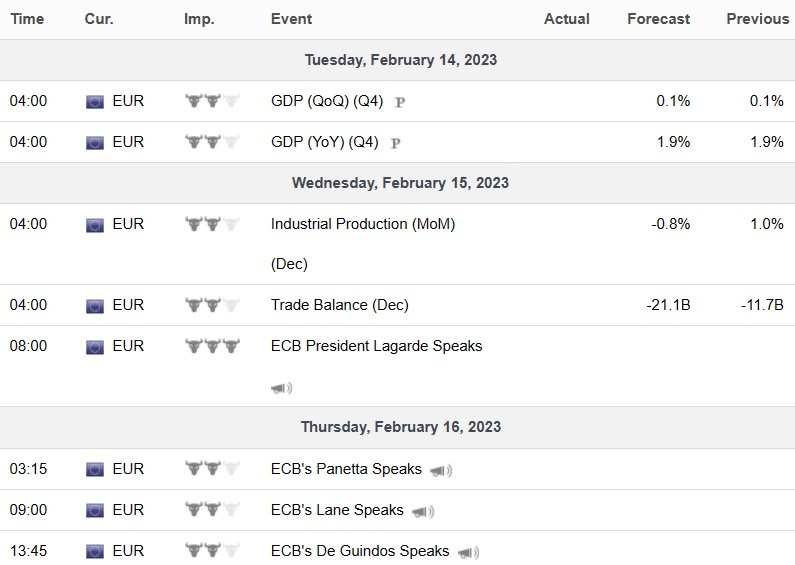Click the Wednesday, February 15, 2023 date row
The width and height of the screenshot is (795, 565).
pyautogui.click(x=398, y=183)
